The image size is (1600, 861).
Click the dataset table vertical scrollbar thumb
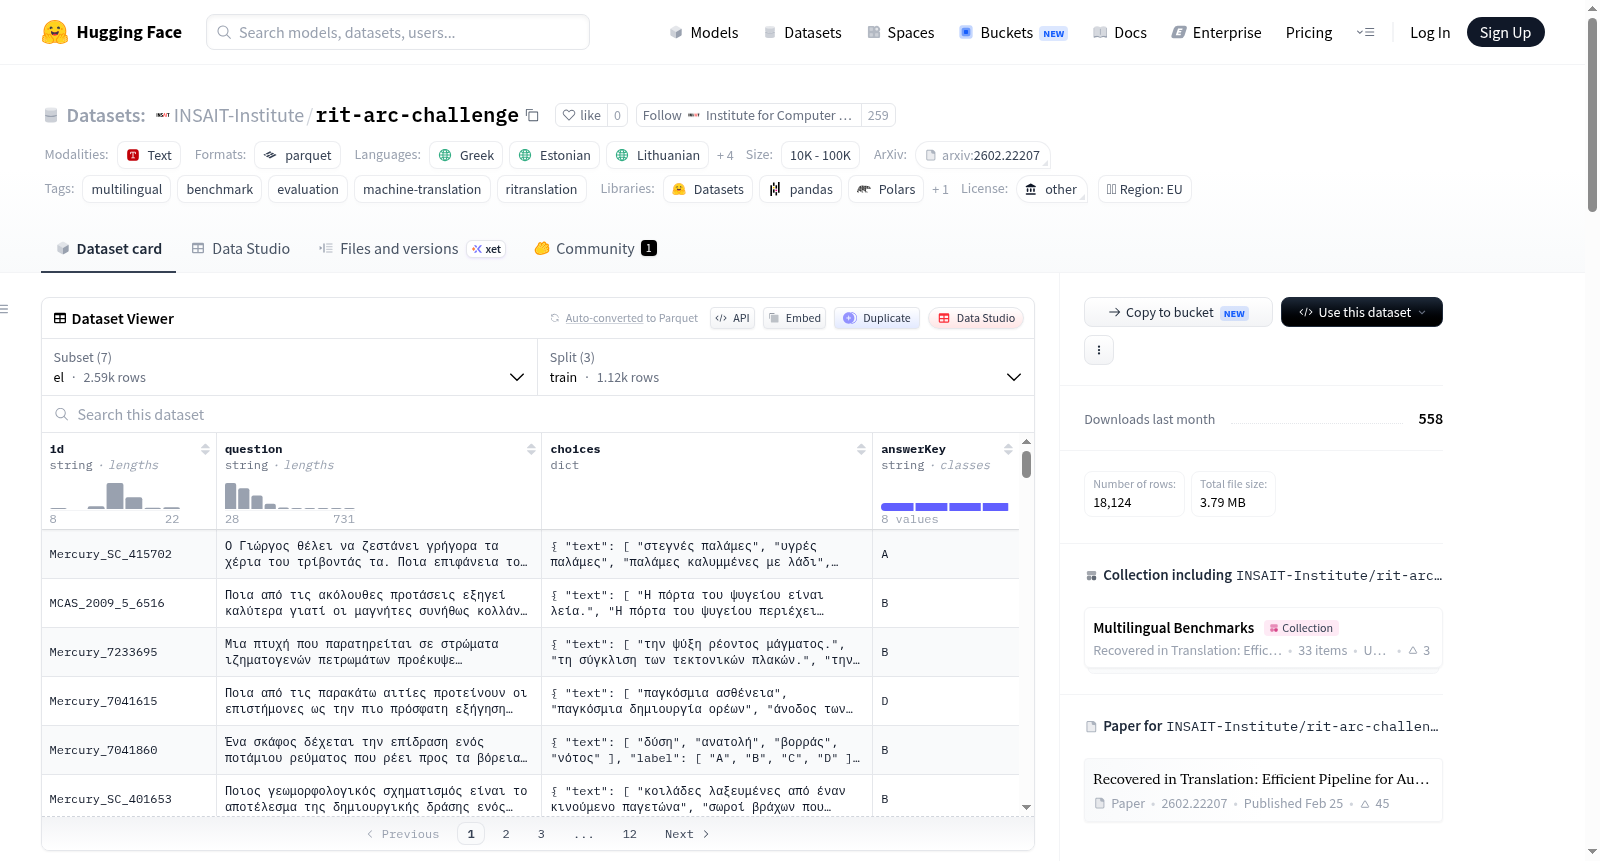point(1026,464)
